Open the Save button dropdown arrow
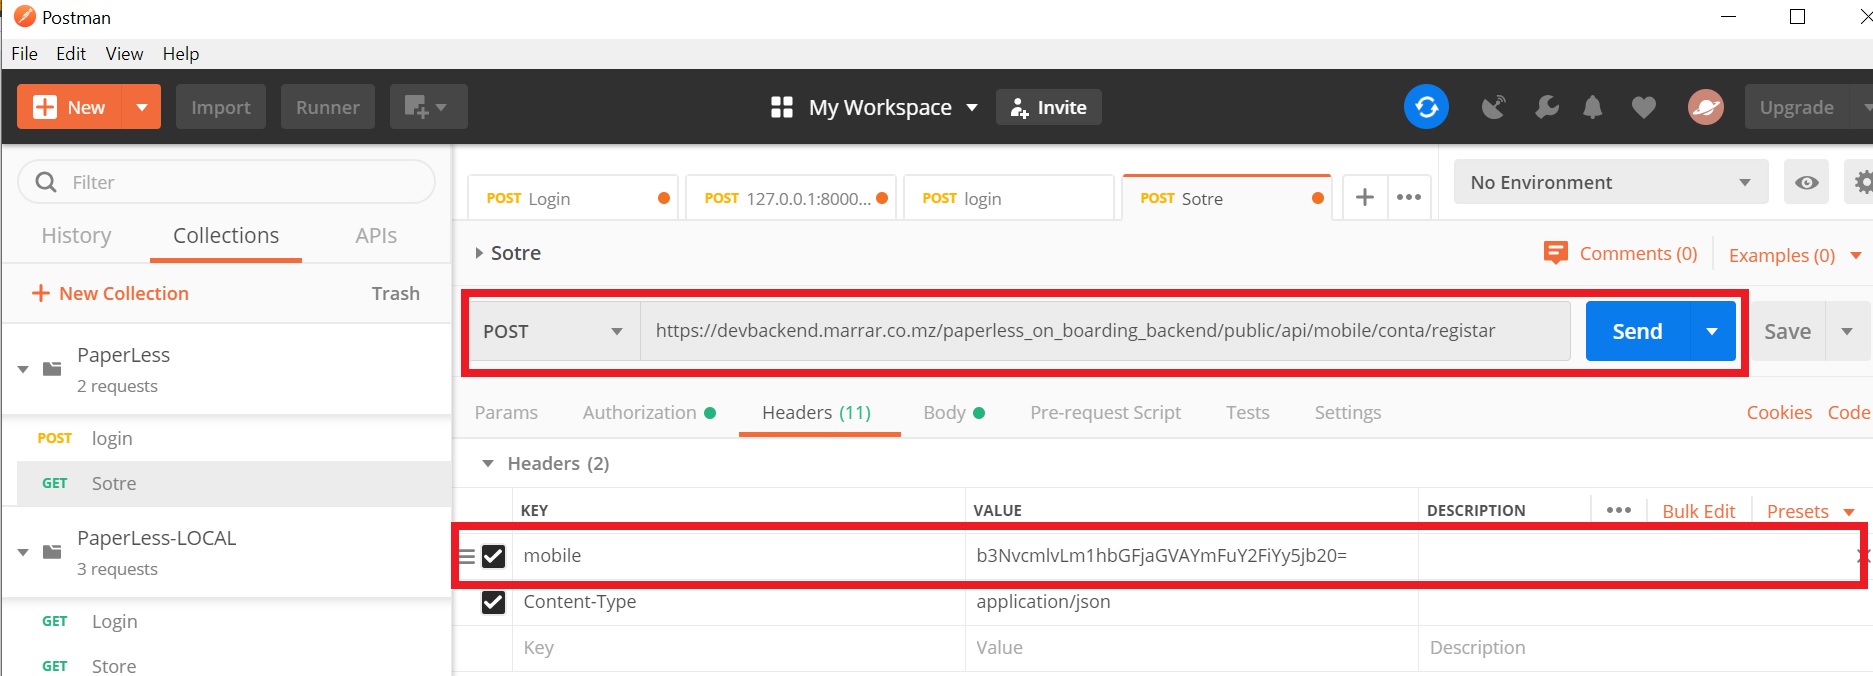Screen dimensions: 1873x676 (x=1847, y=331)
